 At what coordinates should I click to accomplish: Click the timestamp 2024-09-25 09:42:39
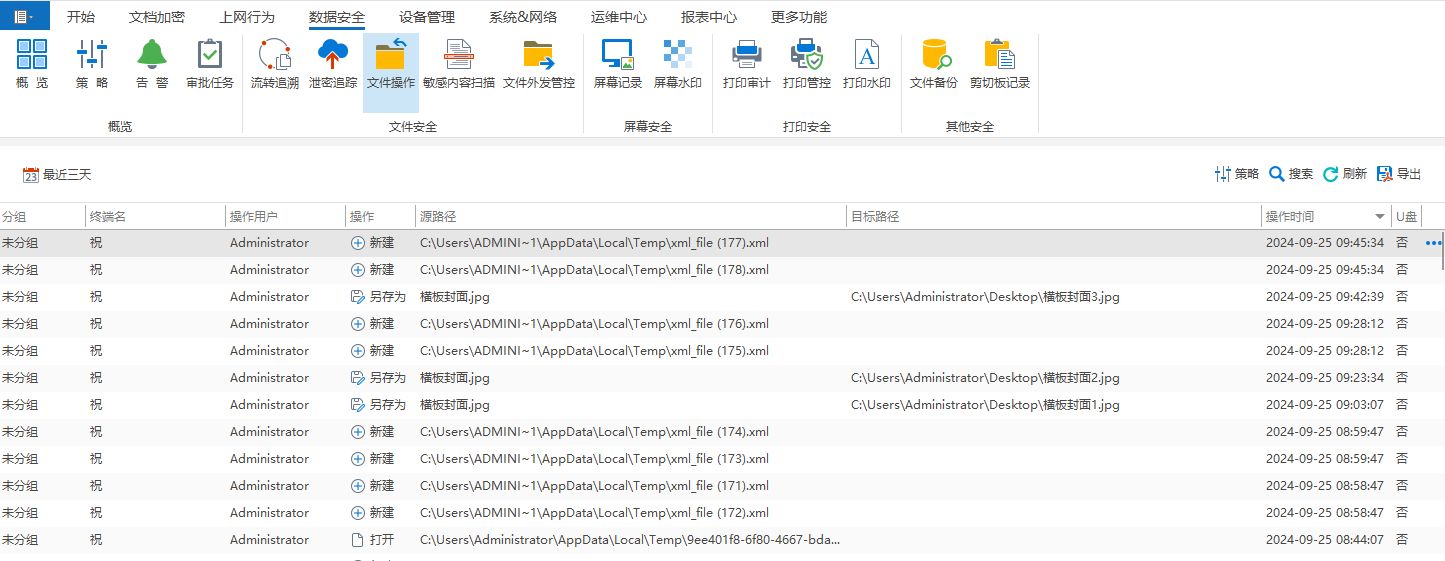click(1325, 297)
